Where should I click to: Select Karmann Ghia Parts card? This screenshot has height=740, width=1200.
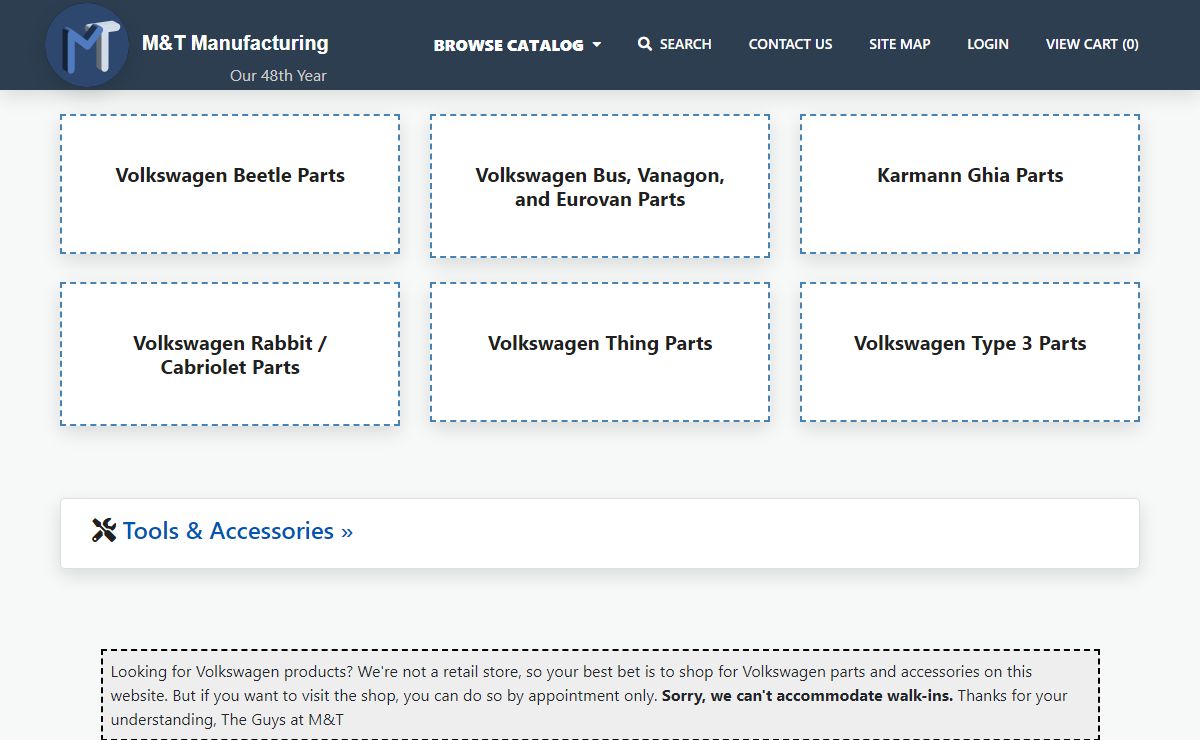970,184
